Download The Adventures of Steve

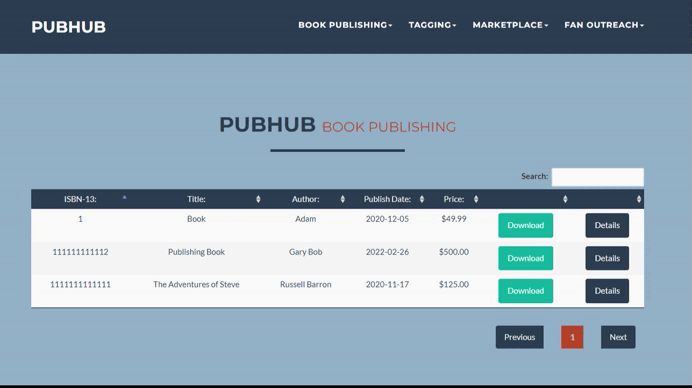click(x=526, y=291)
